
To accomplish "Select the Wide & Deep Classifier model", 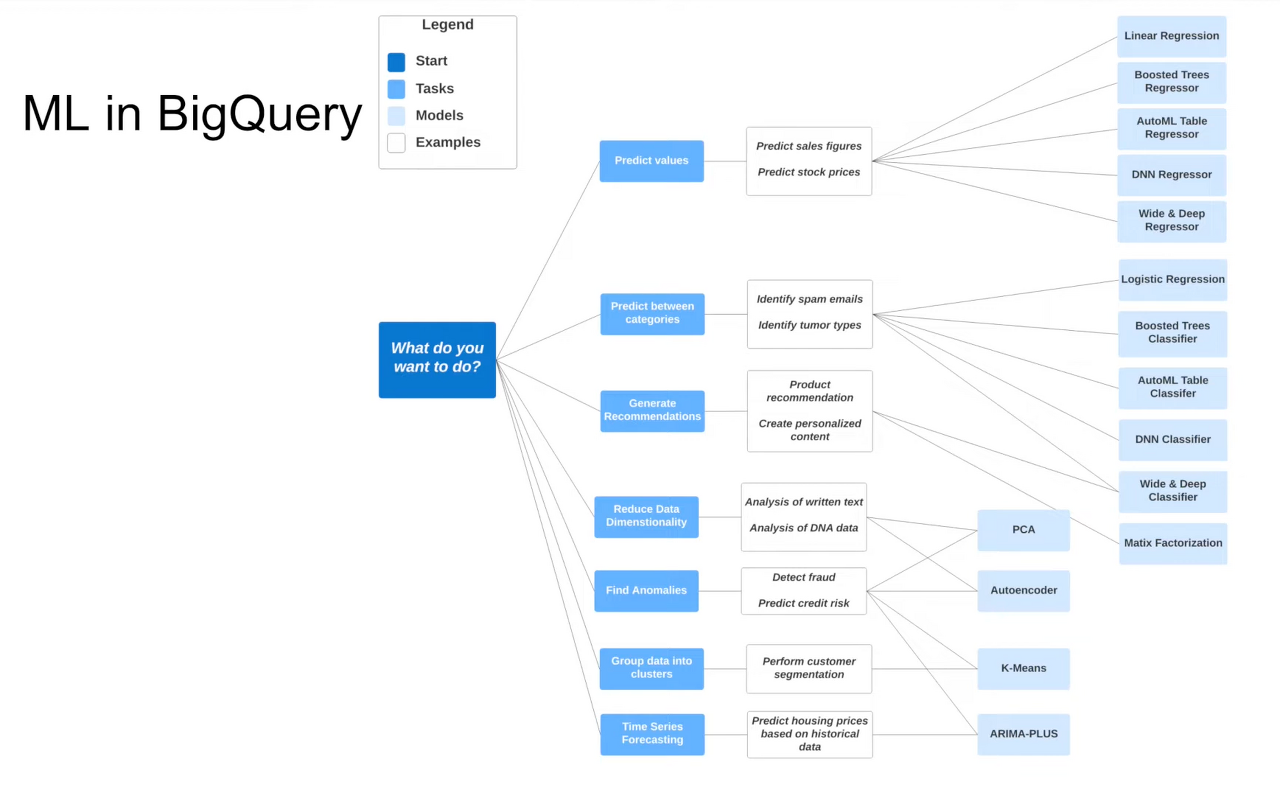I will coord(1172,491).
